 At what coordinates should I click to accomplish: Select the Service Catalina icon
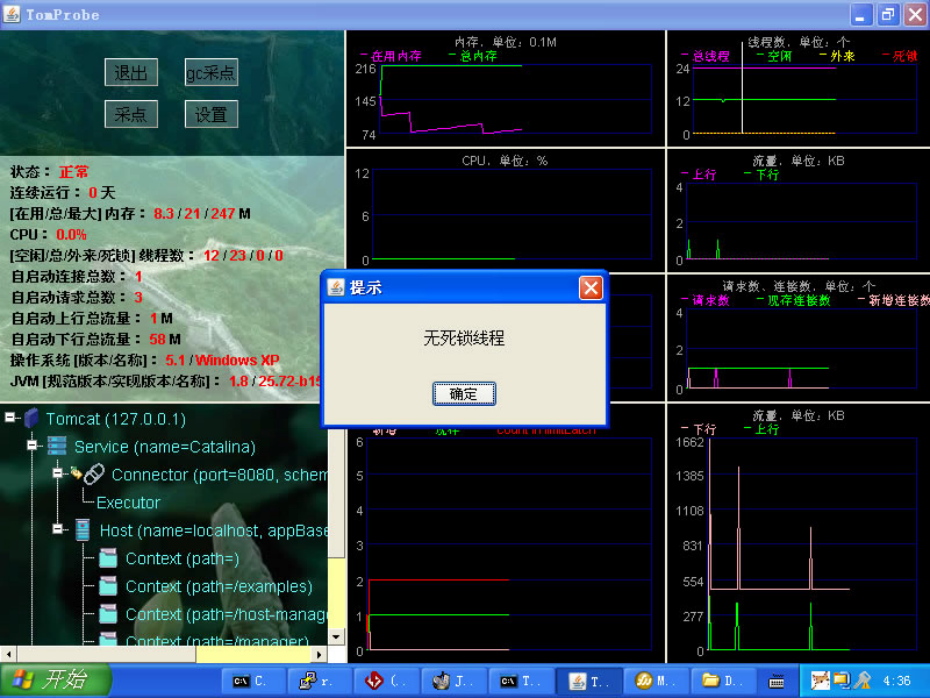[57, 446]
